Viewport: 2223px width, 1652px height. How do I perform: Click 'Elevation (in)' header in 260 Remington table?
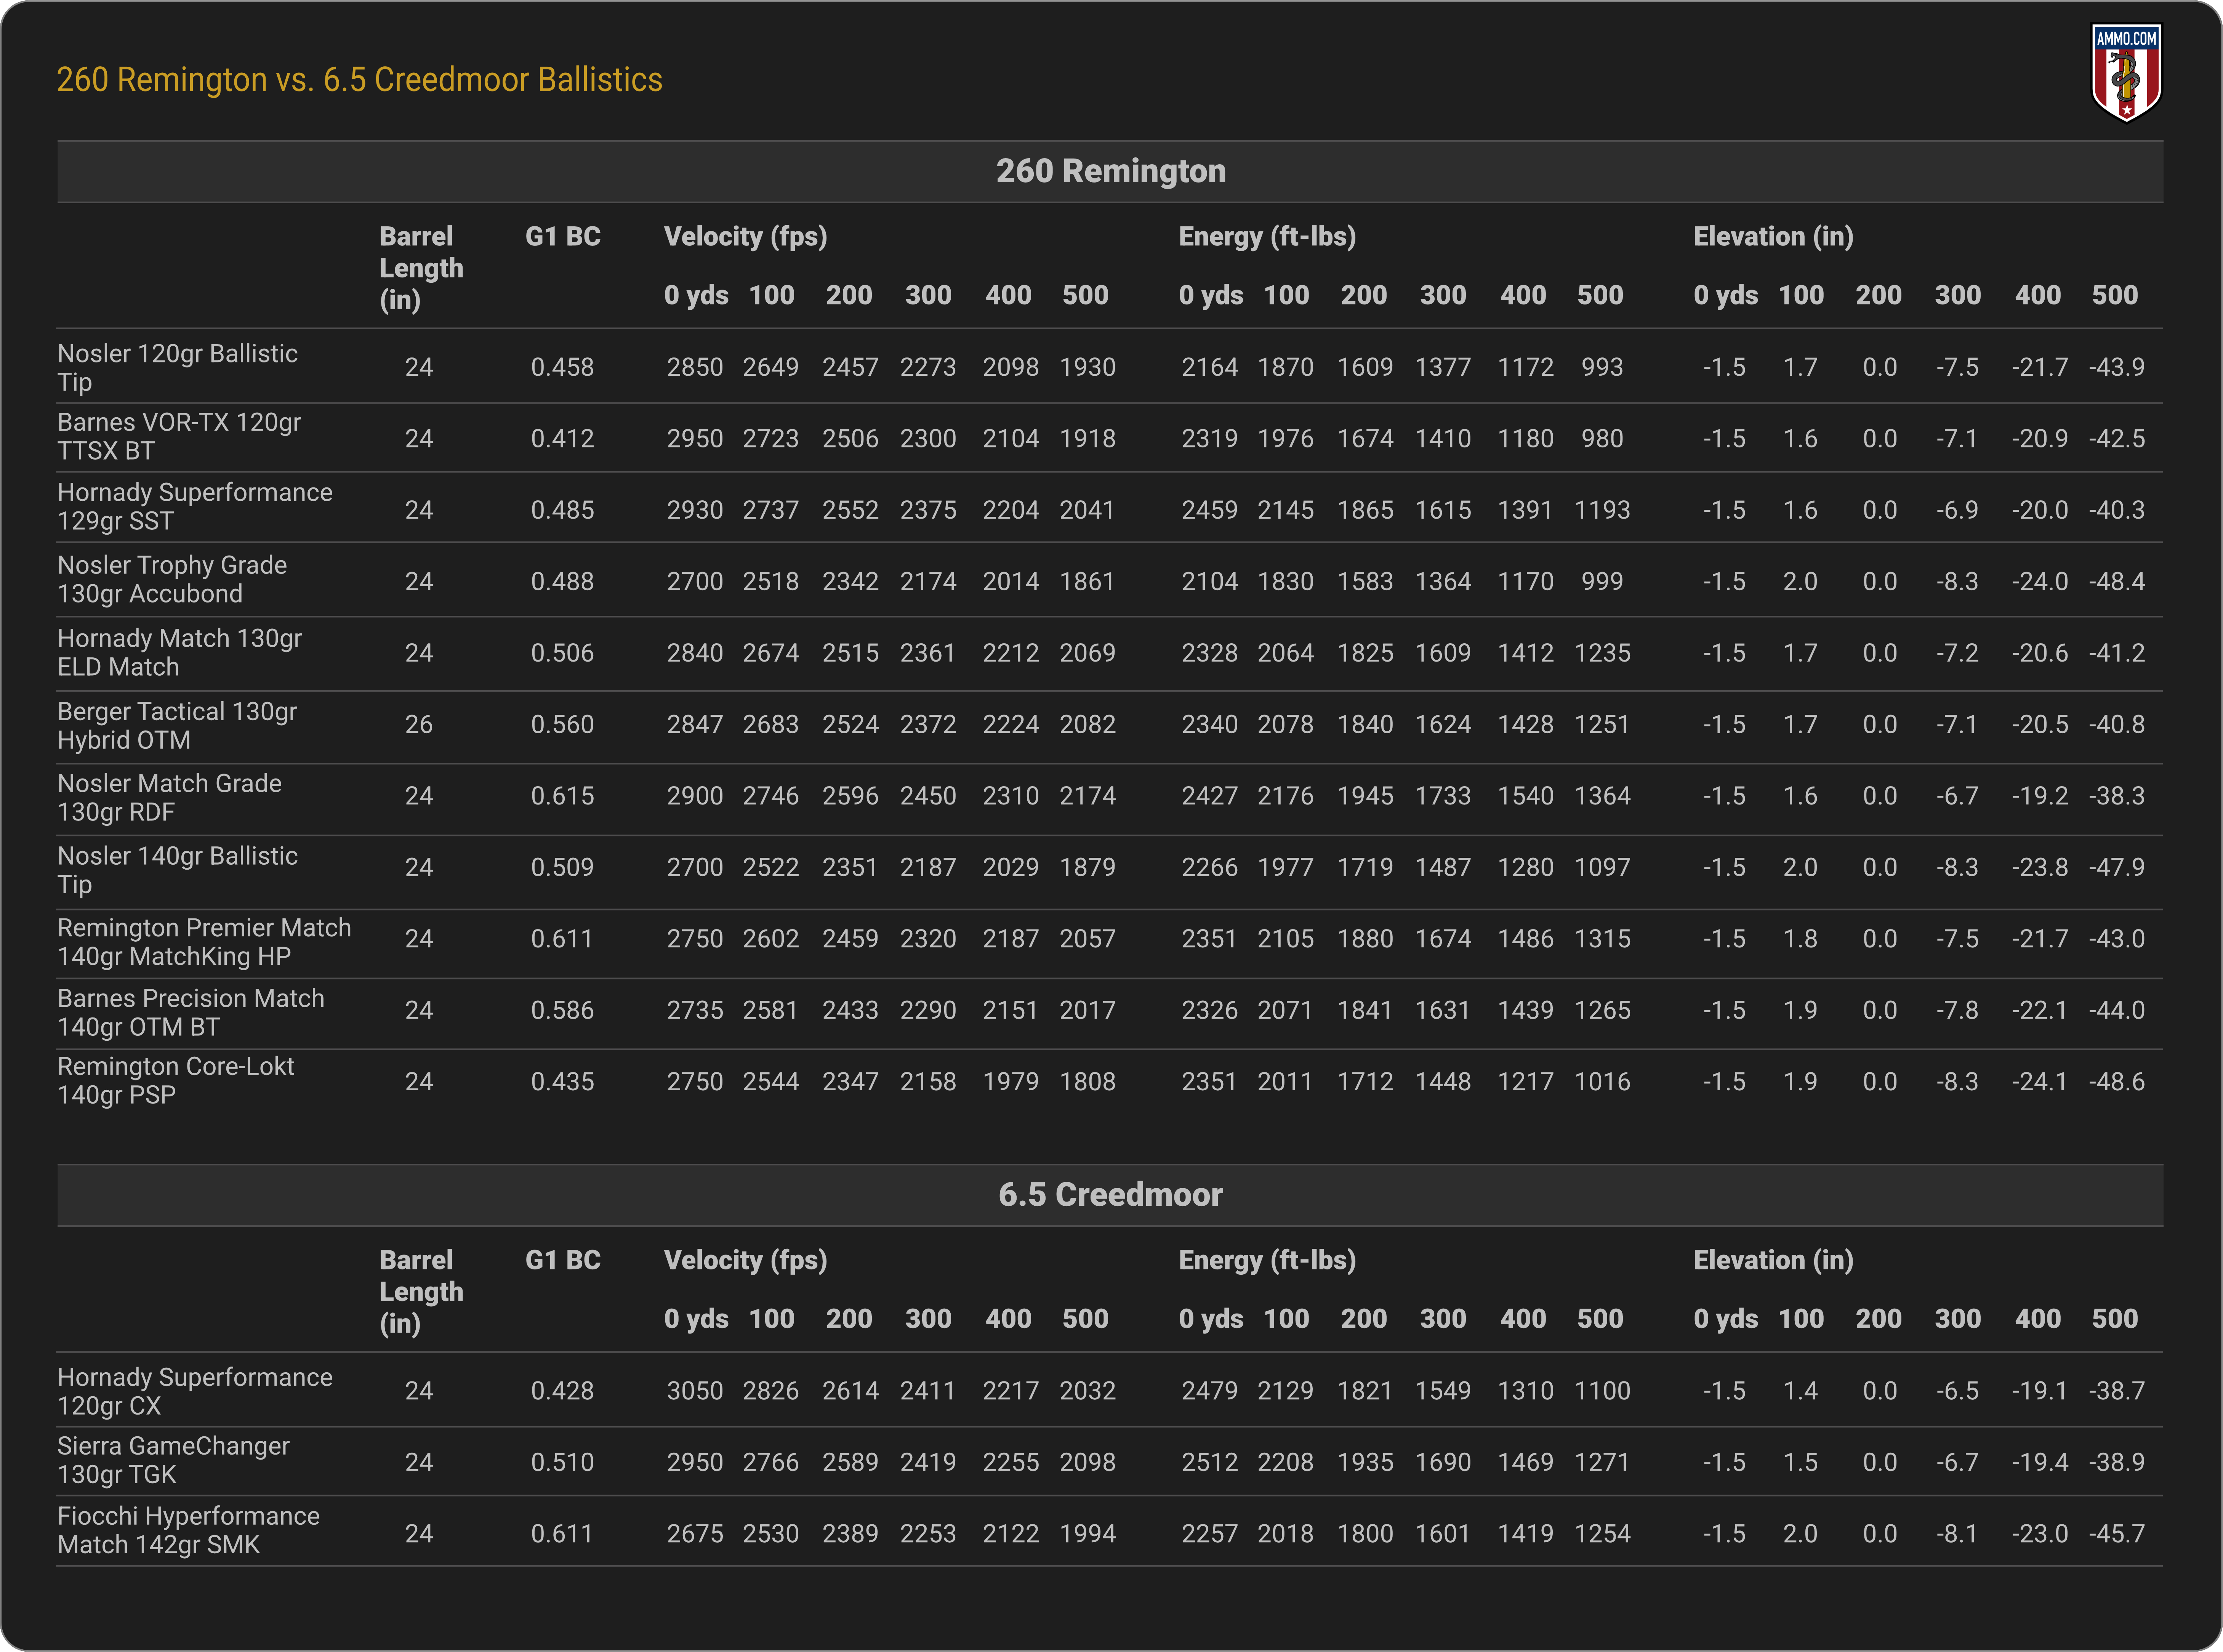pyautogui.click(x=1773, y=237)
